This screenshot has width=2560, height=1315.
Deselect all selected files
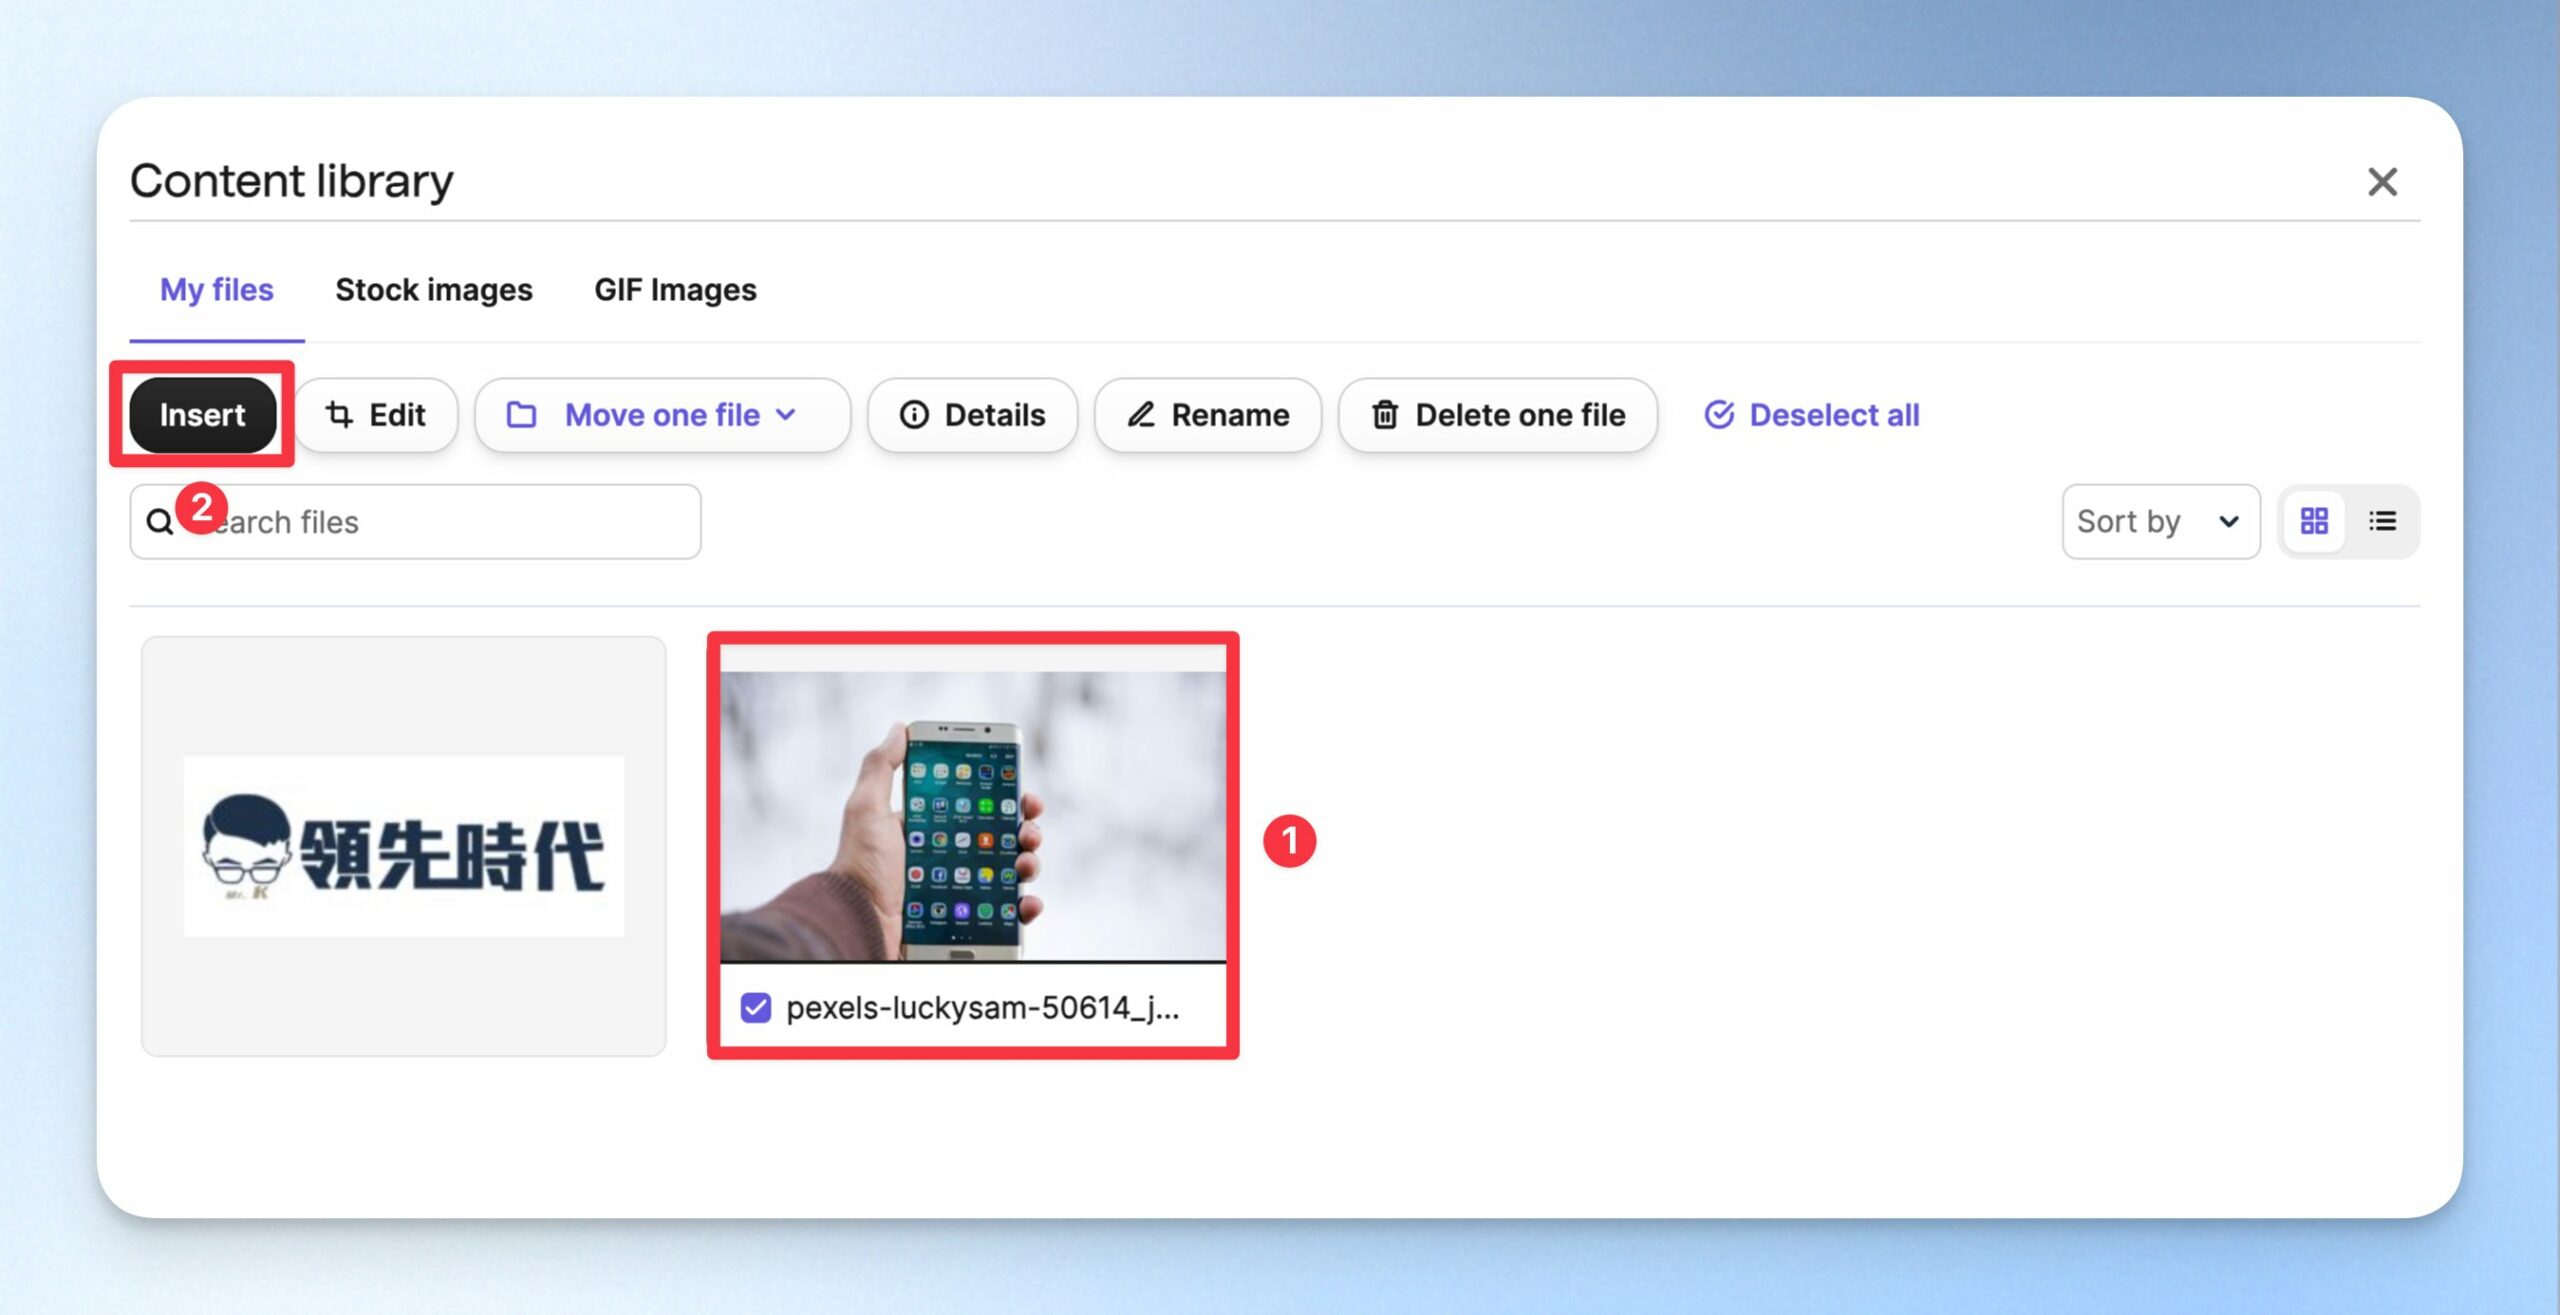[x=1812, y=415]
